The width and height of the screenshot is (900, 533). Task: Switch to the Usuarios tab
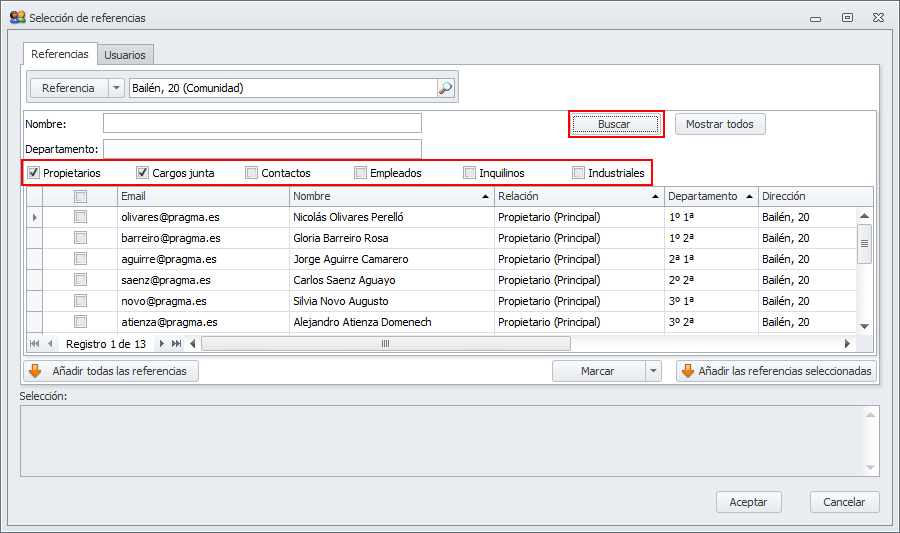[x=125, y=55]
